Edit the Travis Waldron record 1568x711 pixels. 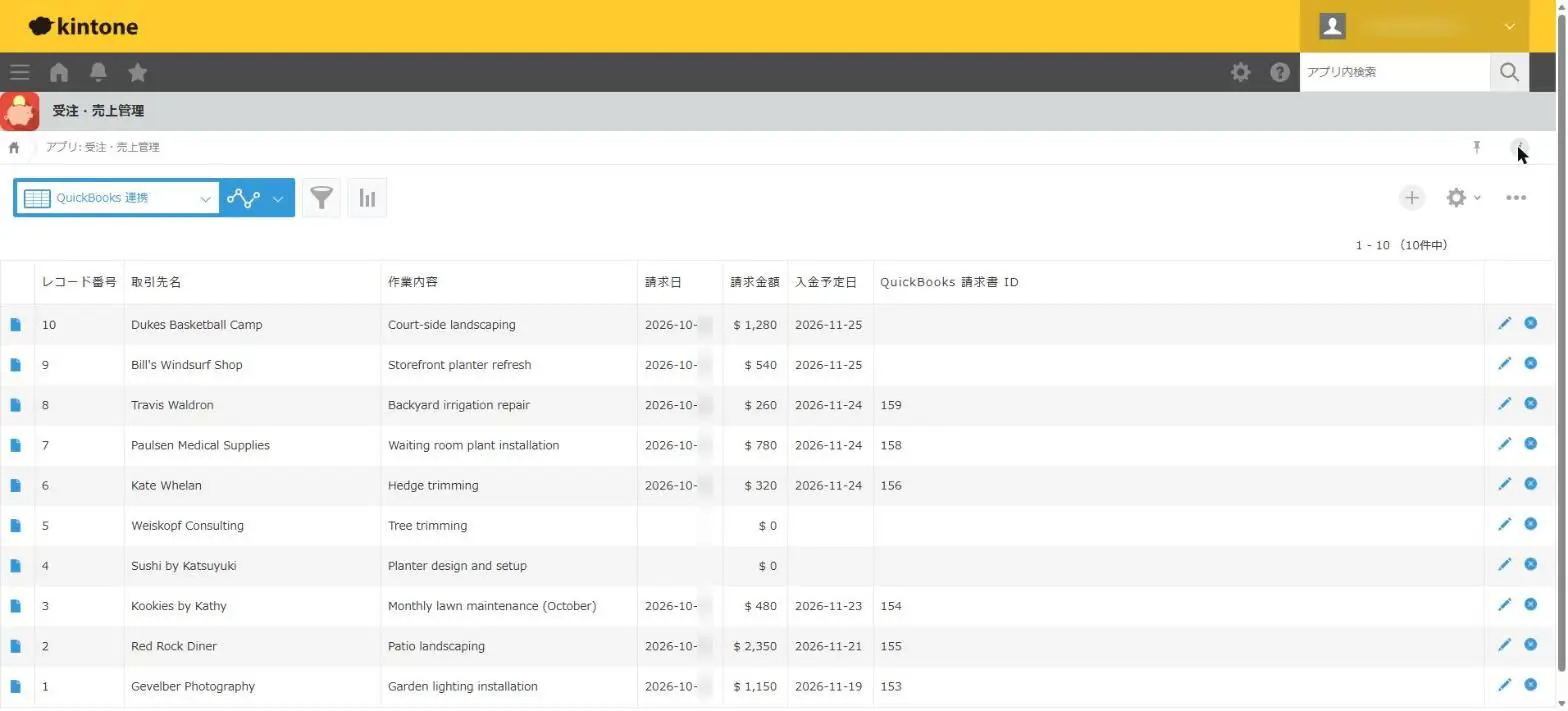pyautogui.click(x=1504, y=404)
